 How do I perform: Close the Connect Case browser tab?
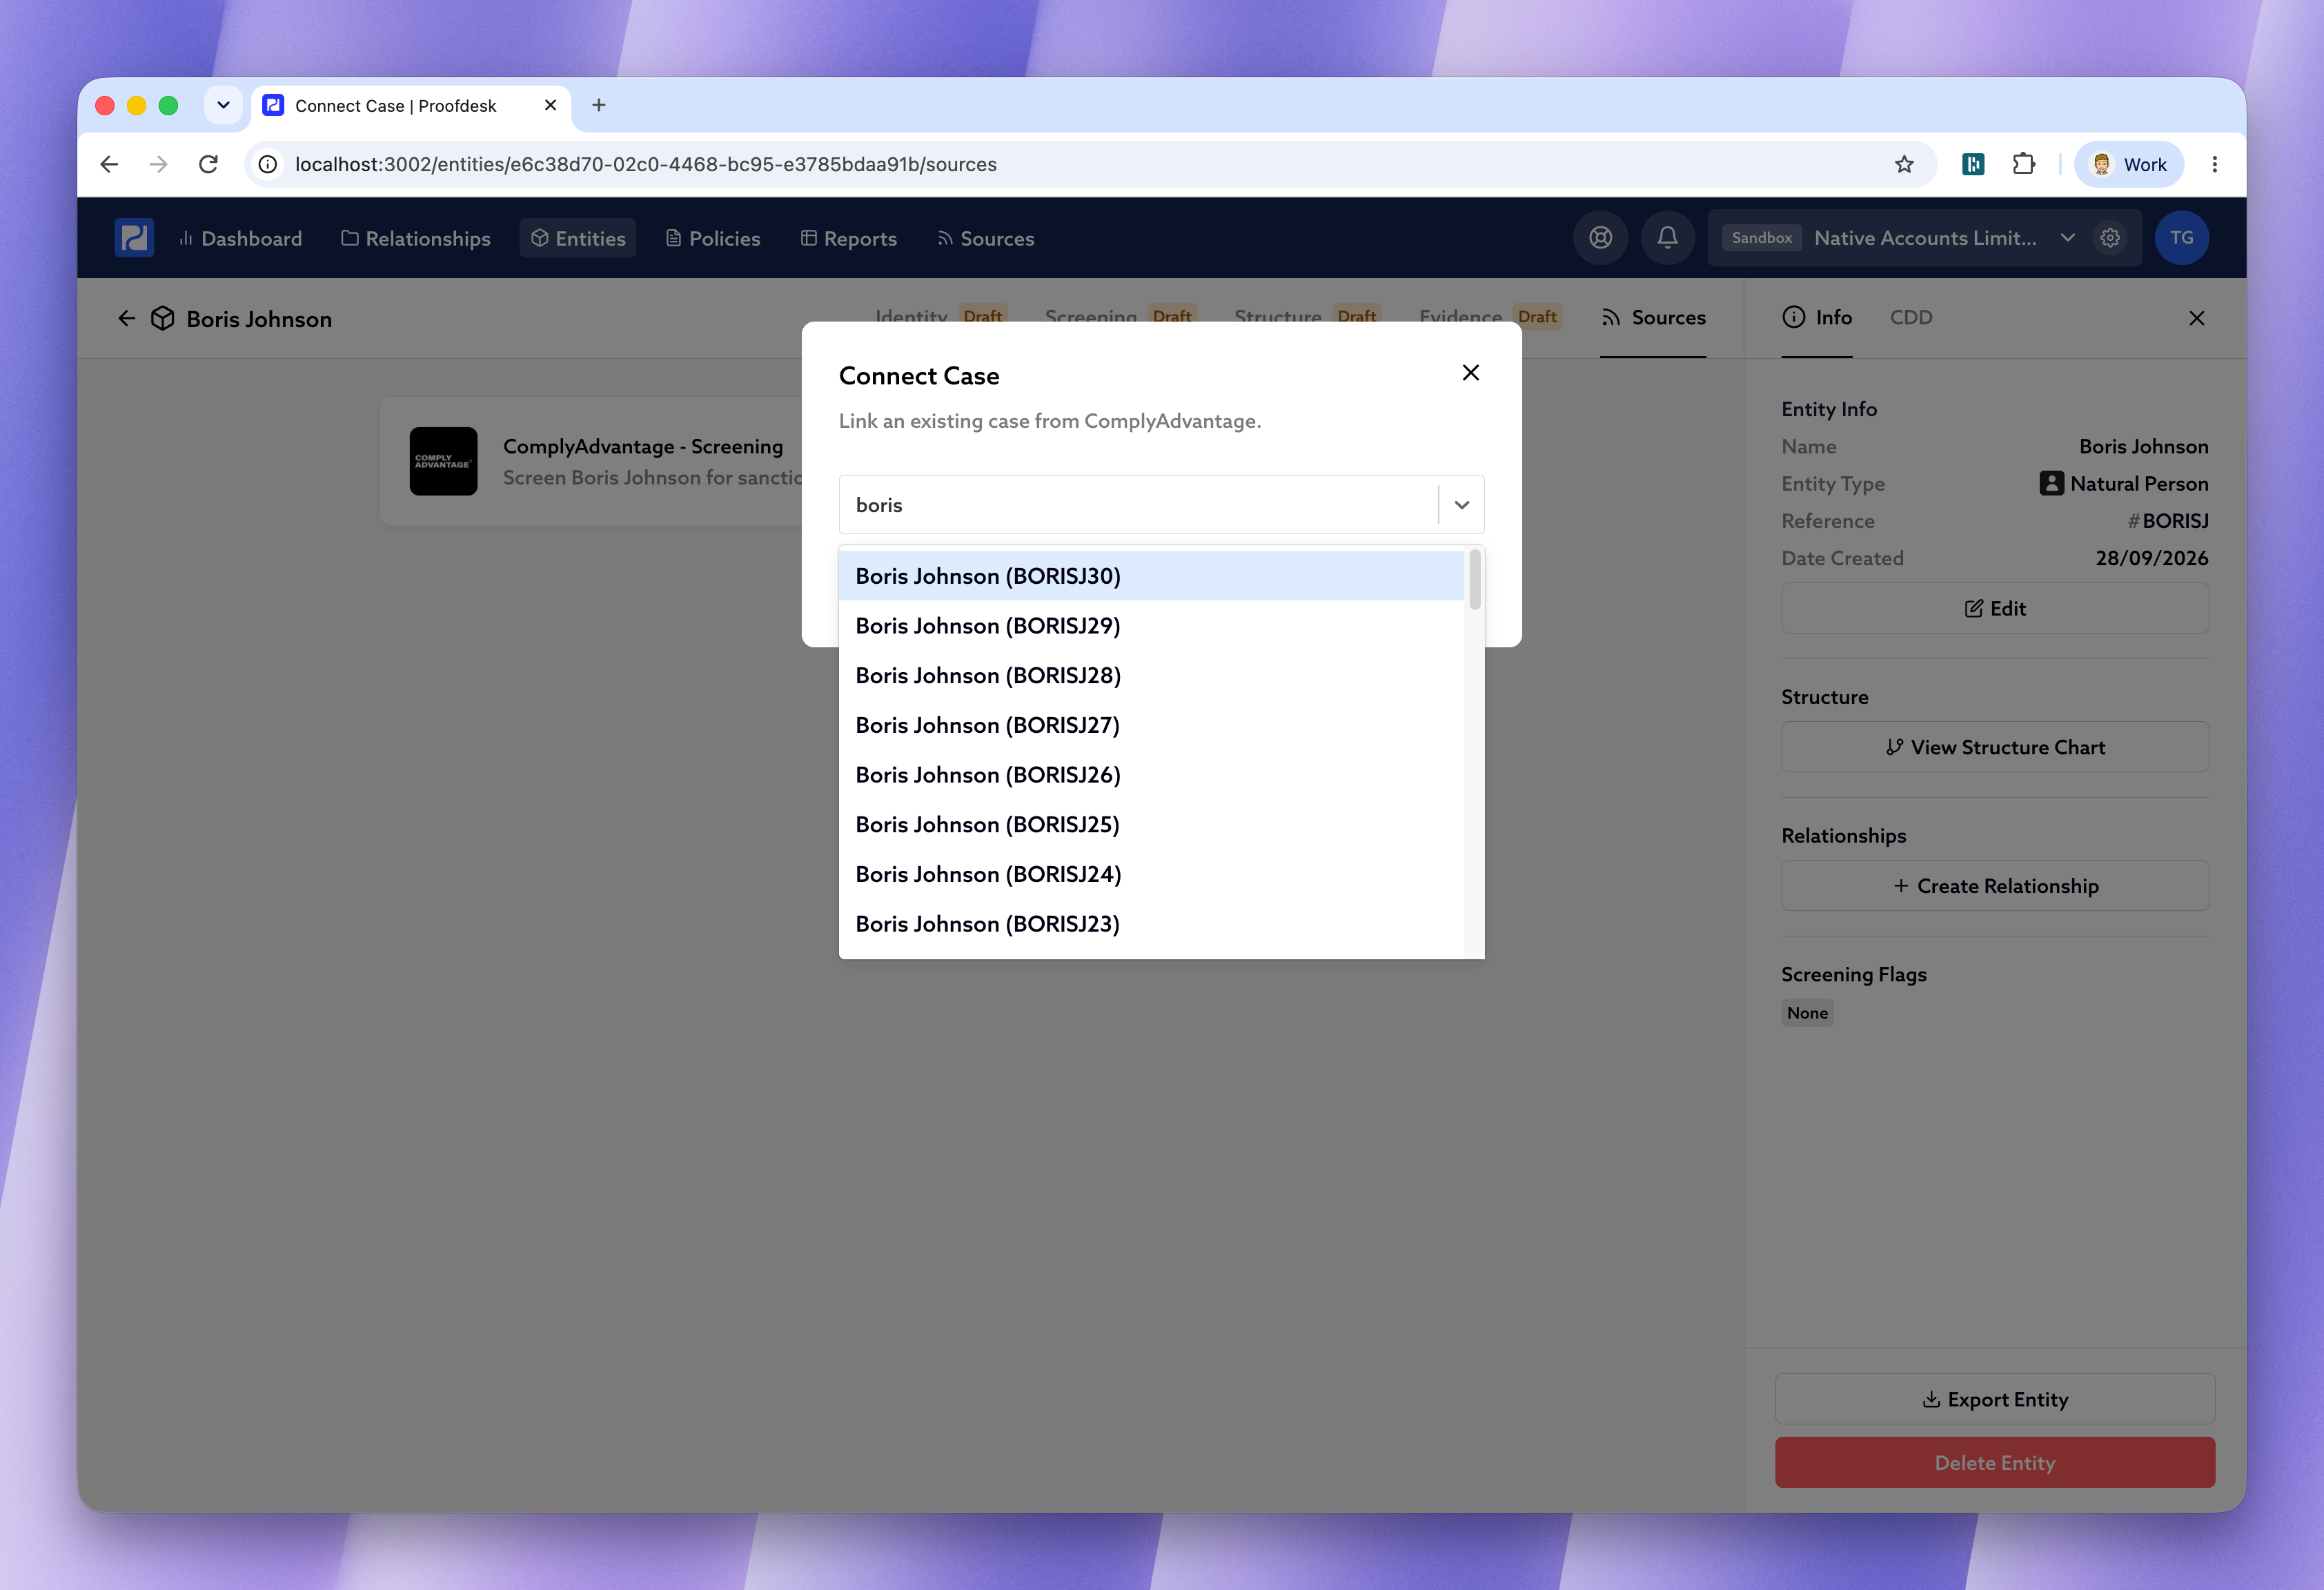pos(550,105)
